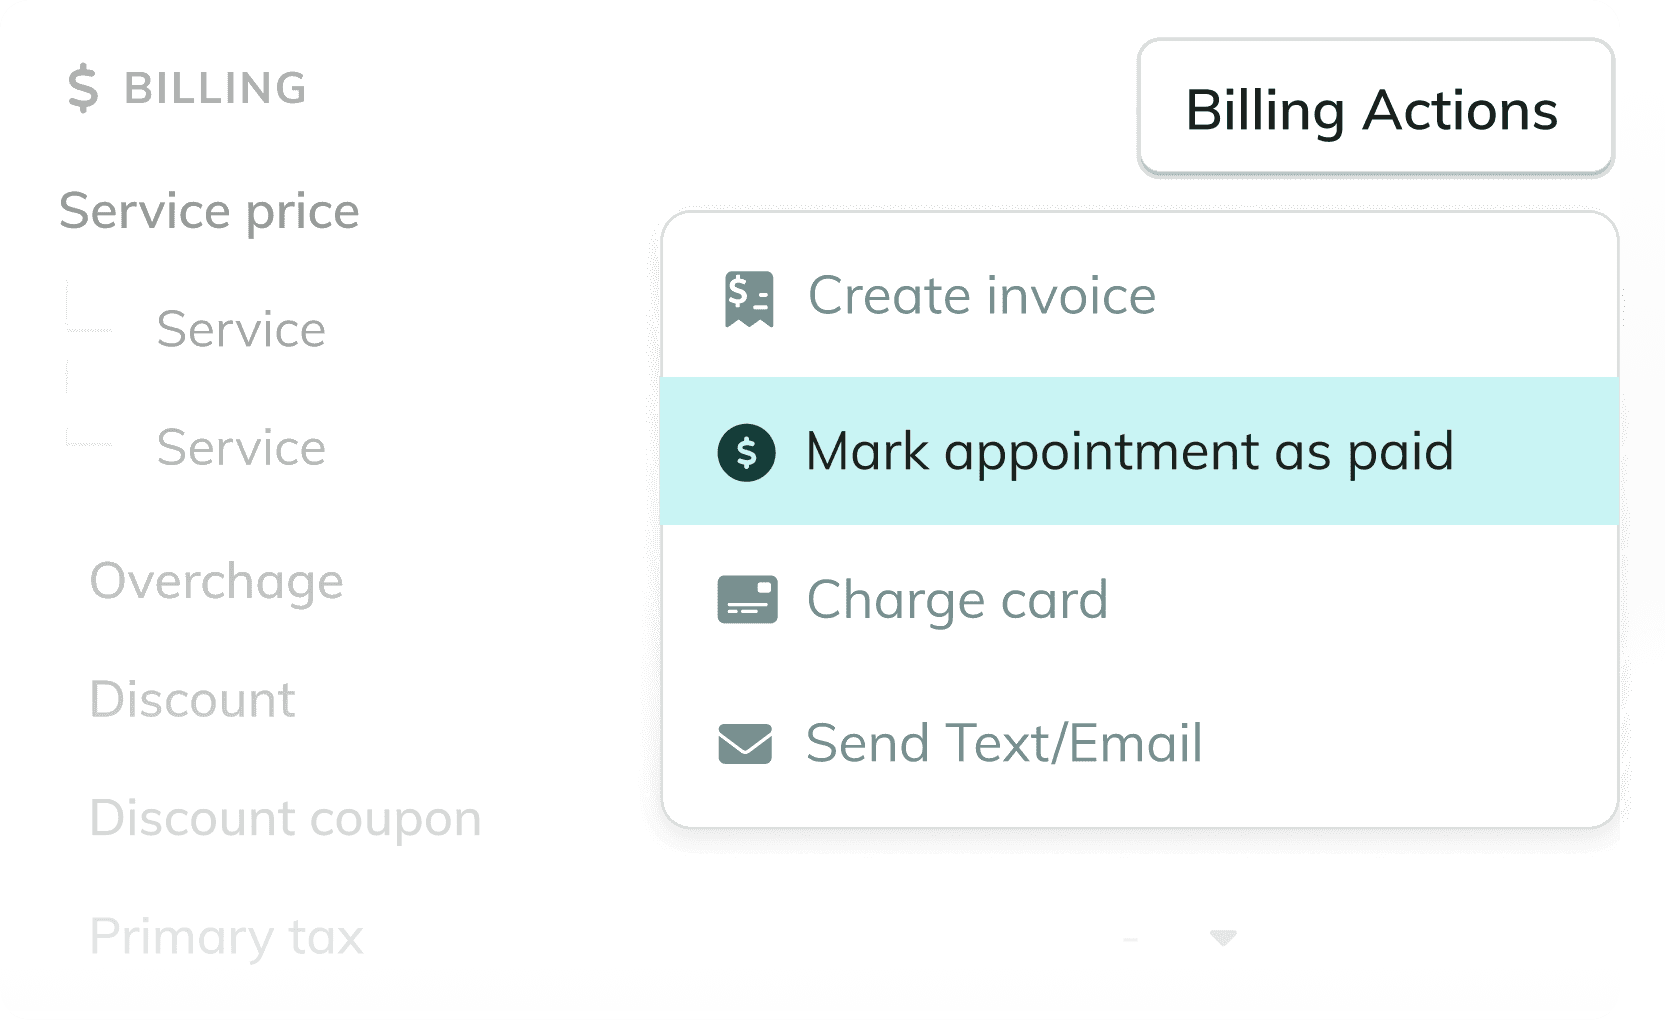
Task: Choose Send Text/Email option
Action: pos(1139,743)
